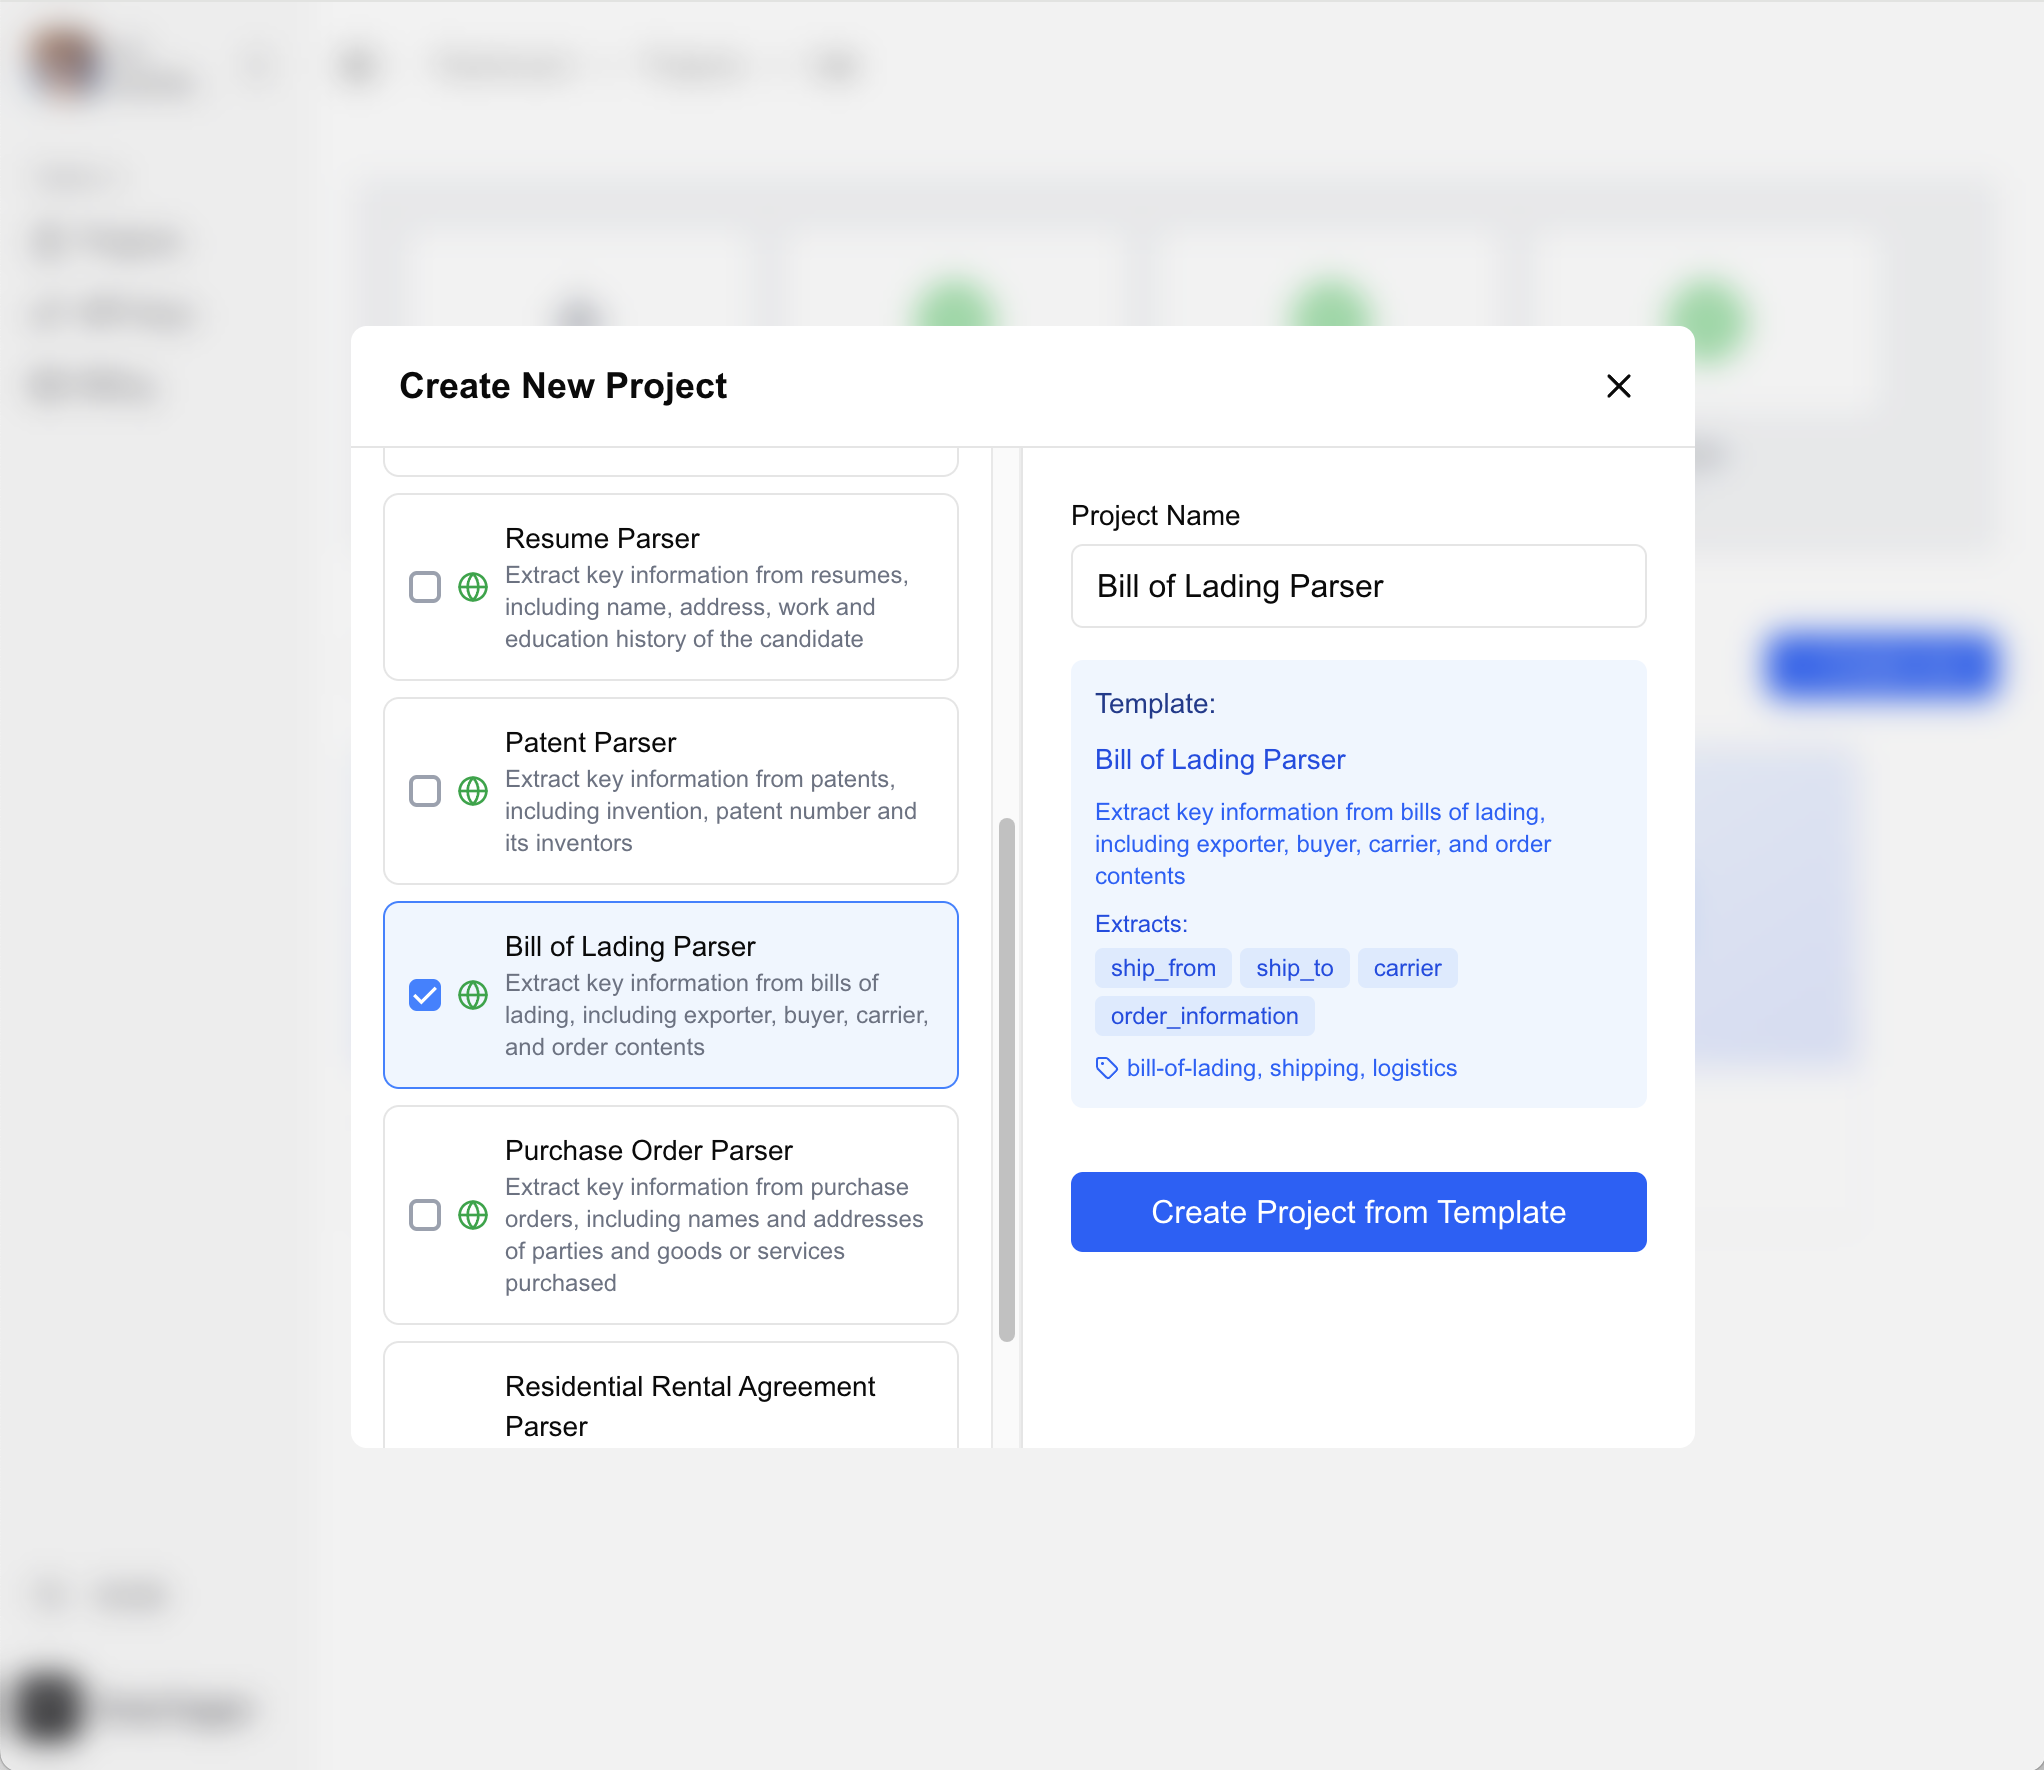Image resolution: width=2044 pixels, height=1770 pixels.
Task: Click the globe icon beside Purchase Order Parser
Action: coord(473,1215)
